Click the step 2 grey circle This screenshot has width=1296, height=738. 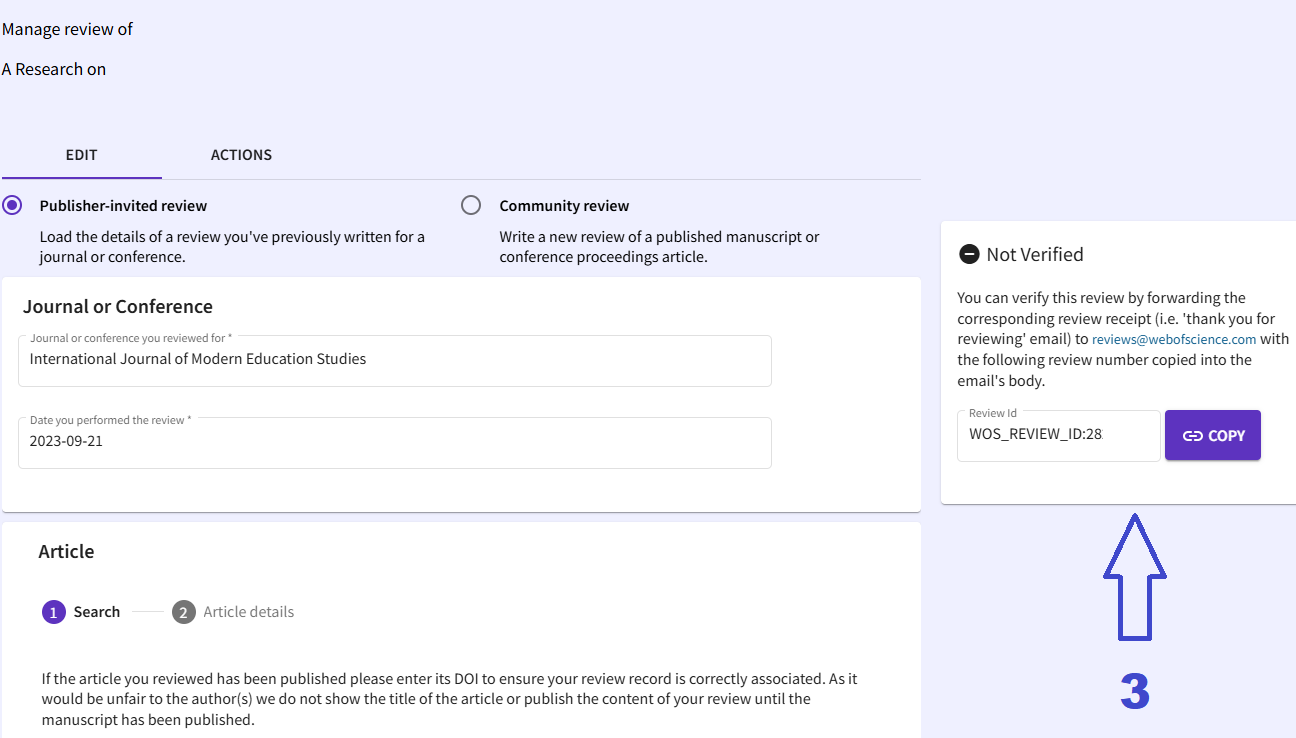pyautogui.click(x=183, y=612)
